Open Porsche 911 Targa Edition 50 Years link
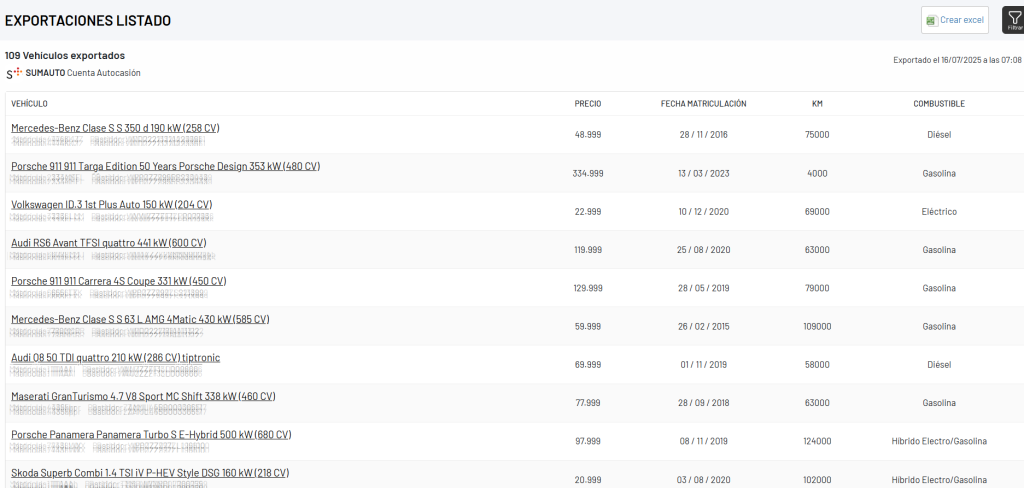The width and height of the screenshot is (1024, 488). coord(165,166)
